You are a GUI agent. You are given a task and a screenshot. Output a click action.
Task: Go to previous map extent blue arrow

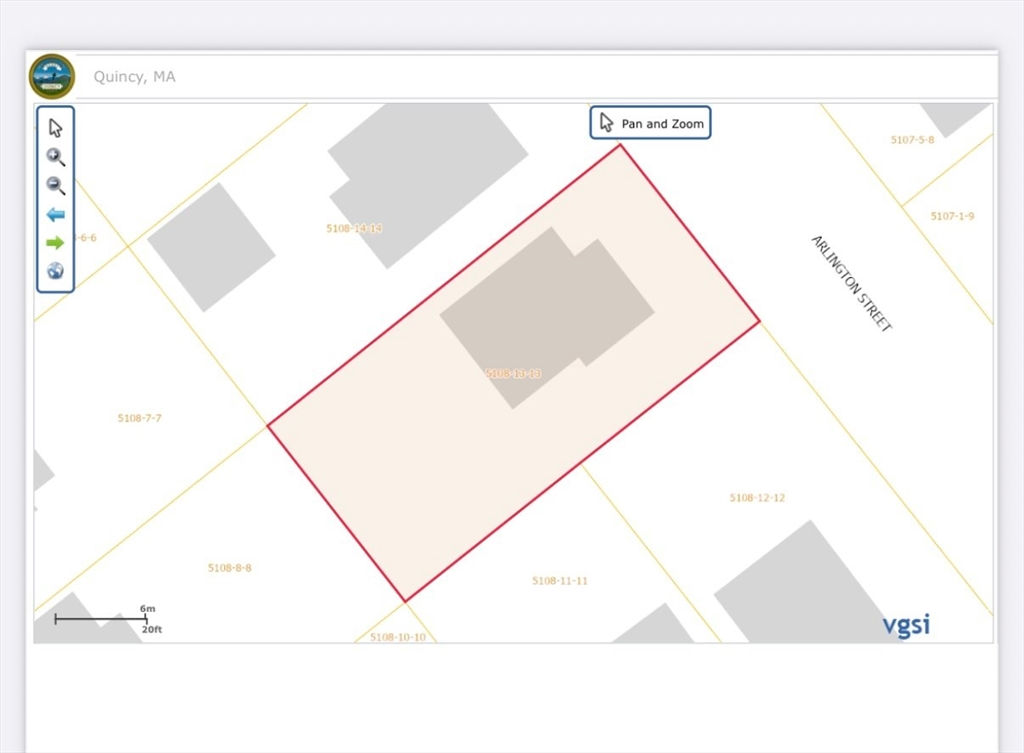pyautogui.click(x=56, y=214)
